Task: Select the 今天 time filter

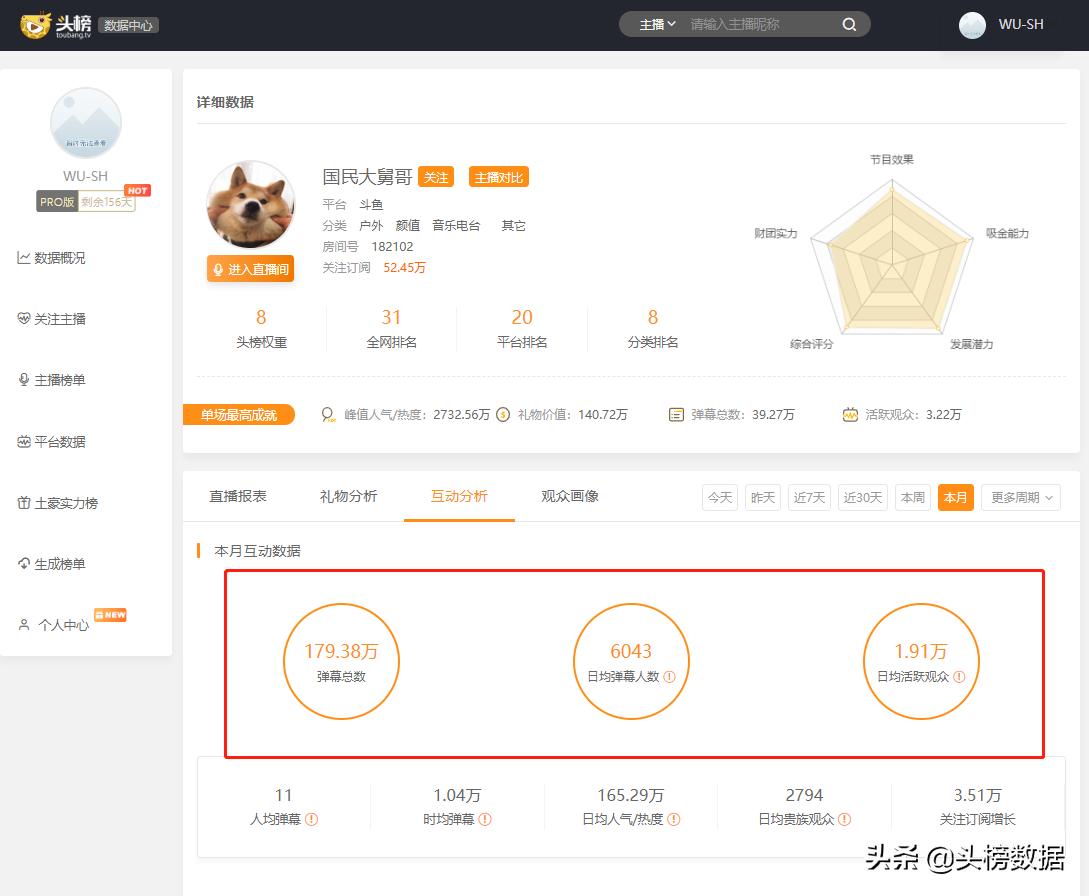Action: click(x=719, y=497)
